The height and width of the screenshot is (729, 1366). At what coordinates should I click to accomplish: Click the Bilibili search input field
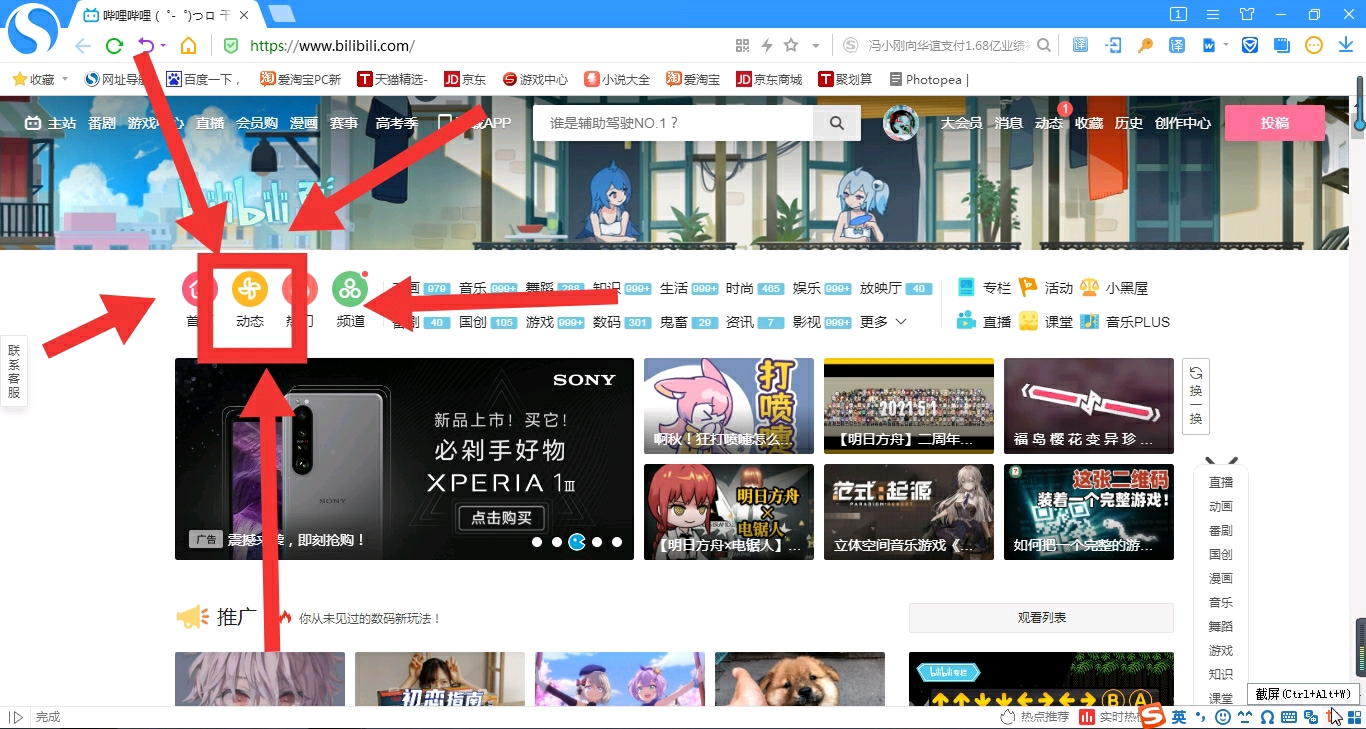coord(673,123)
